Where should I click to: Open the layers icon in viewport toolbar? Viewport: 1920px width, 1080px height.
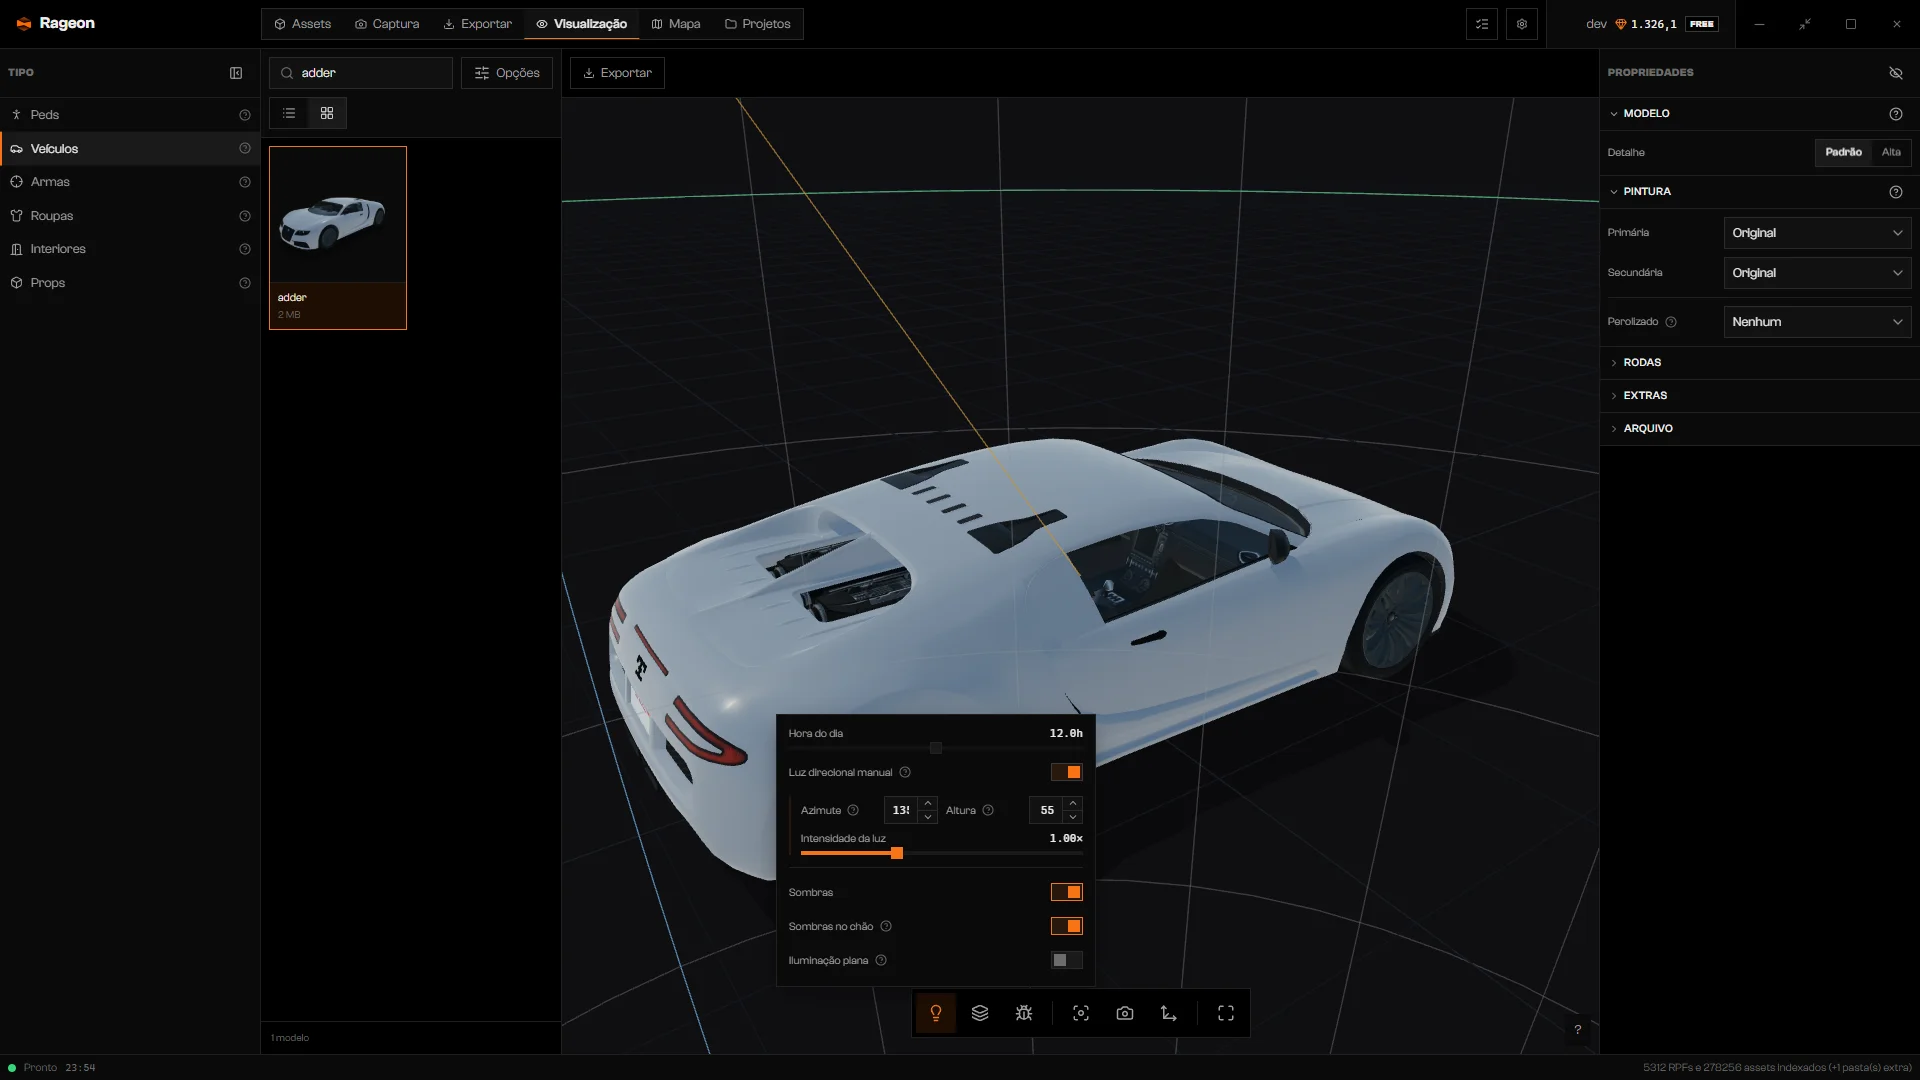click(x=980, y=1013)
